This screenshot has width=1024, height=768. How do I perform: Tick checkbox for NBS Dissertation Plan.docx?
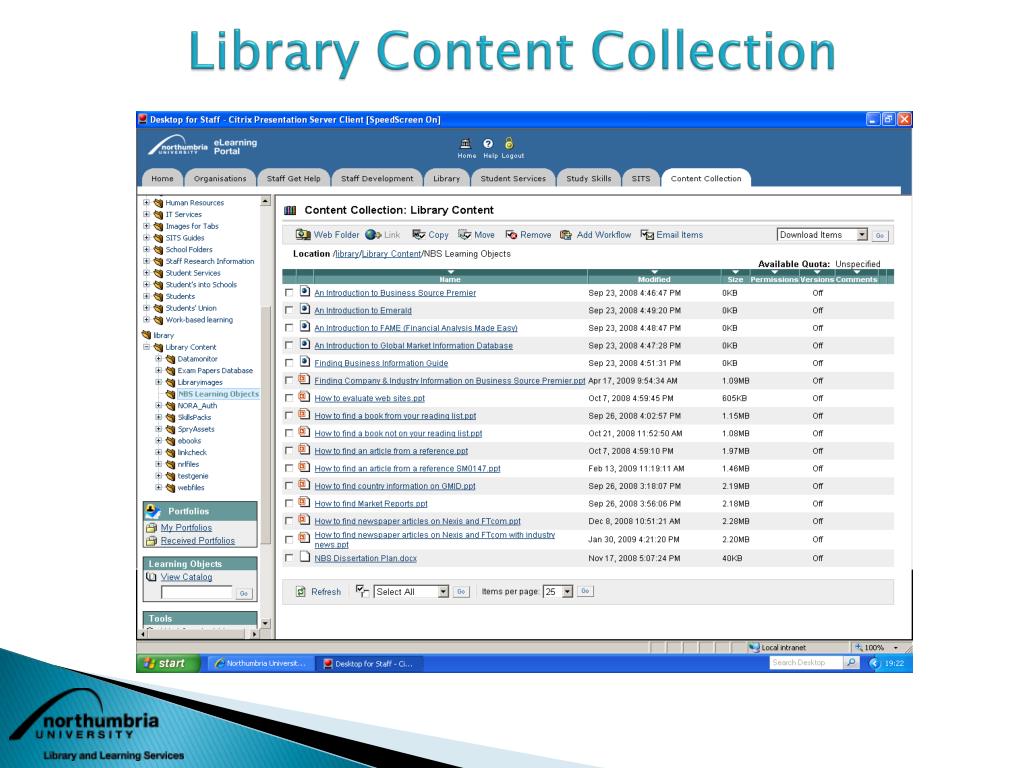pyautogui.click(x=289, y=558)
